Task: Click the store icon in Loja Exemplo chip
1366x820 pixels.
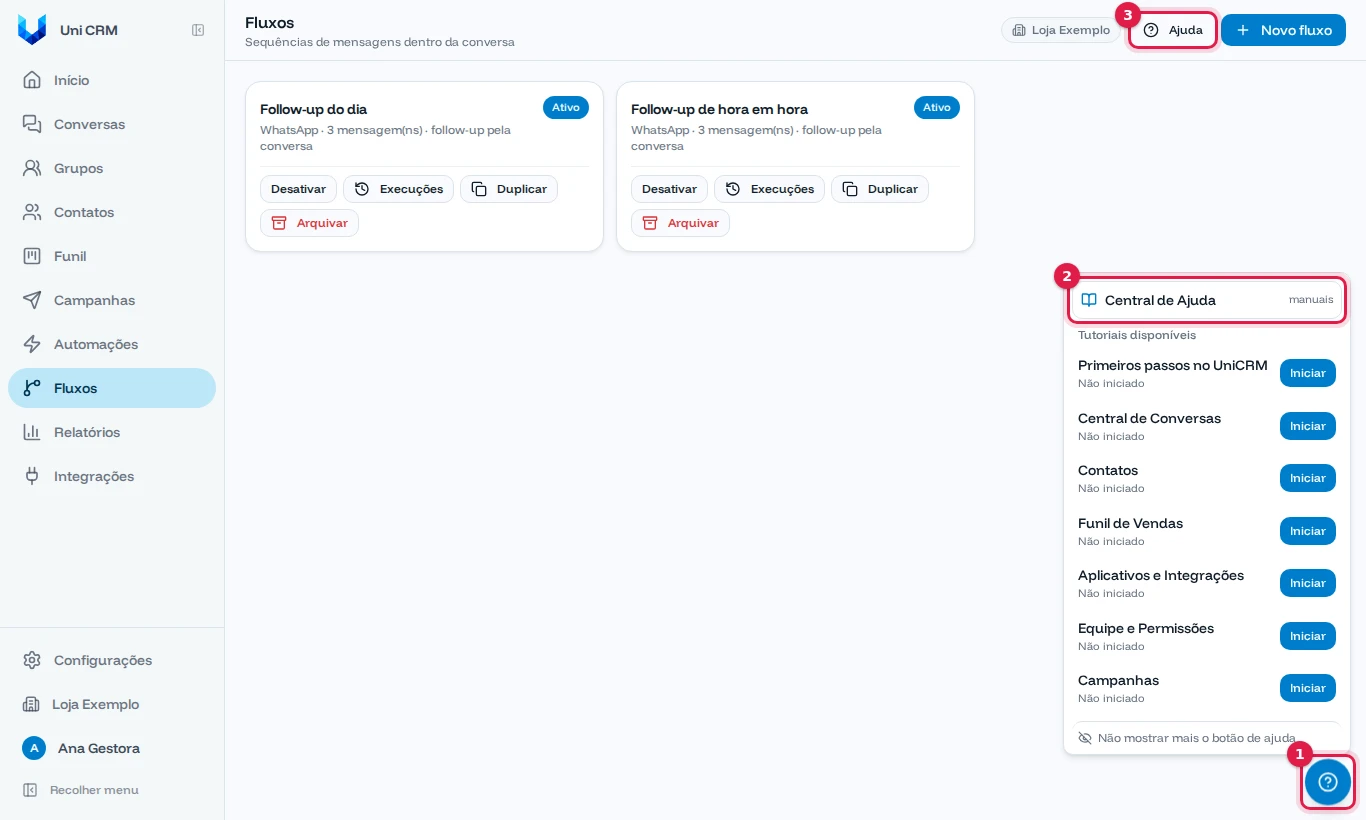Action: tap(1019, 30)
